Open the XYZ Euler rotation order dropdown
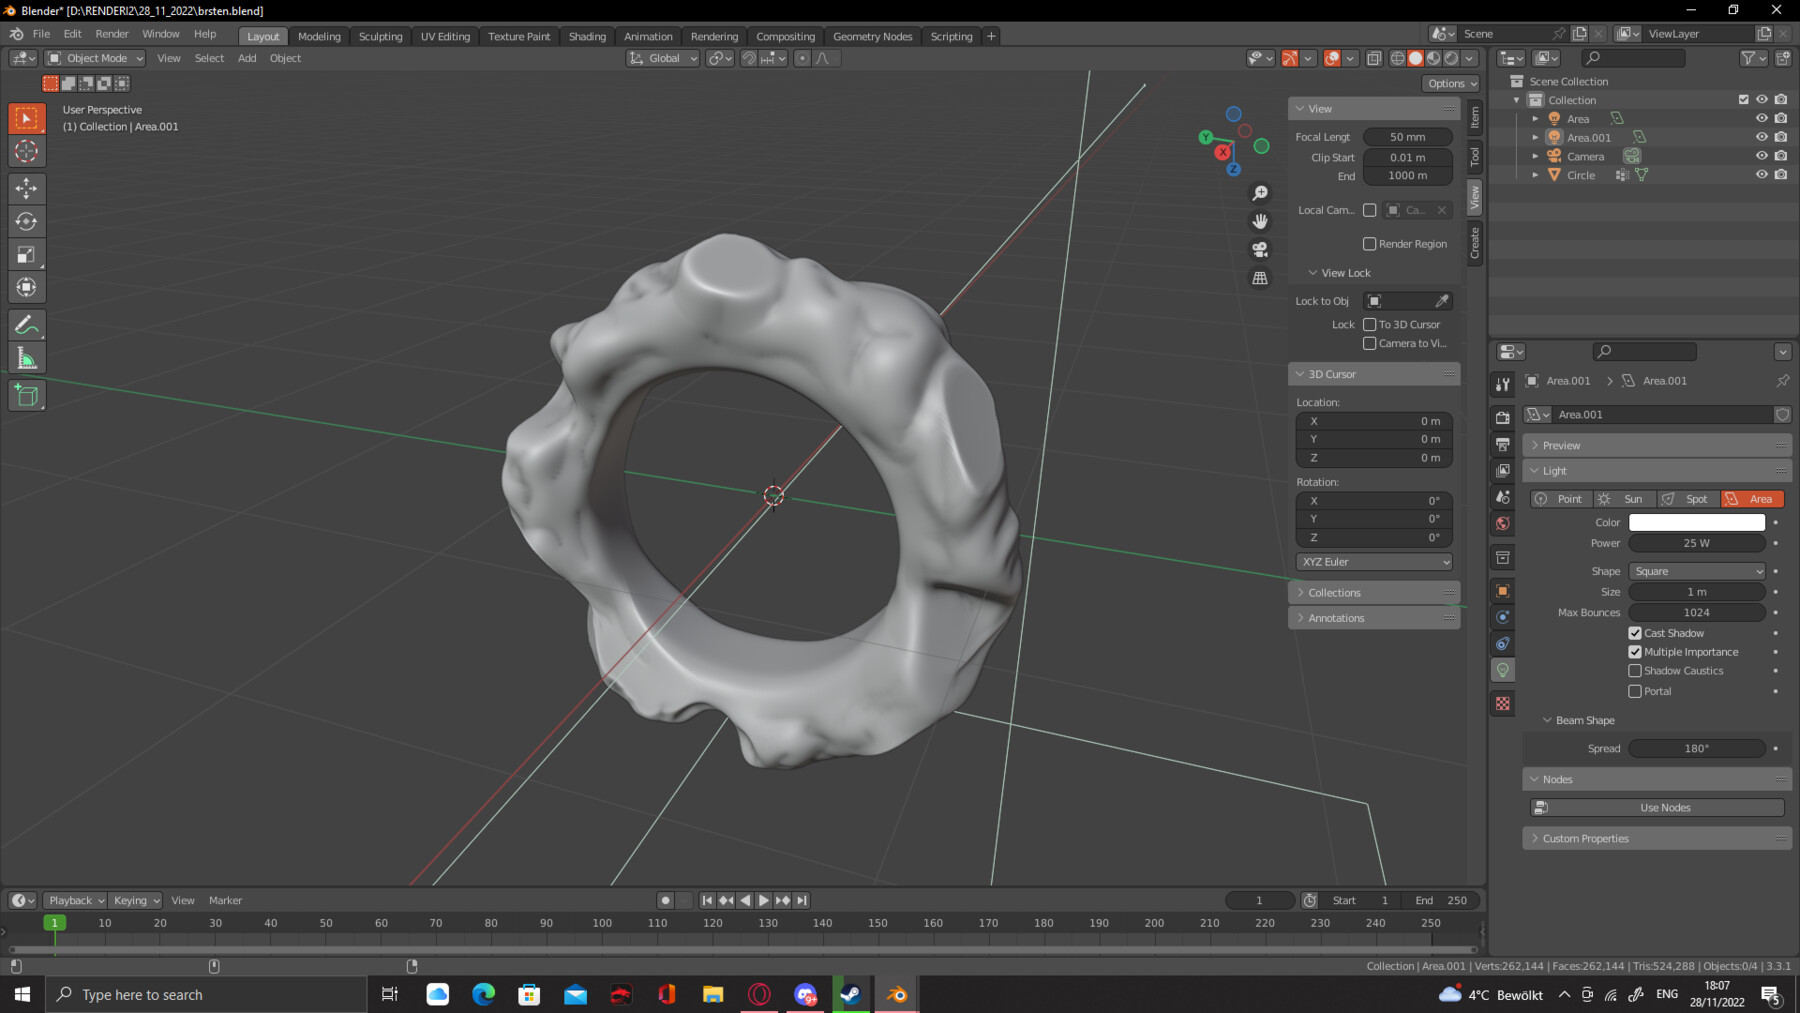 1373,561
